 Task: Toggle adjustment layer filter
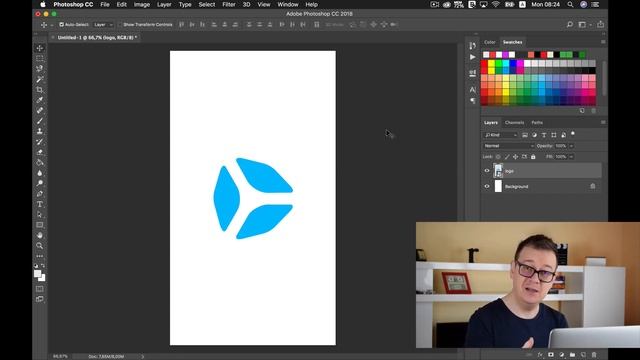(x=534, y=135)
